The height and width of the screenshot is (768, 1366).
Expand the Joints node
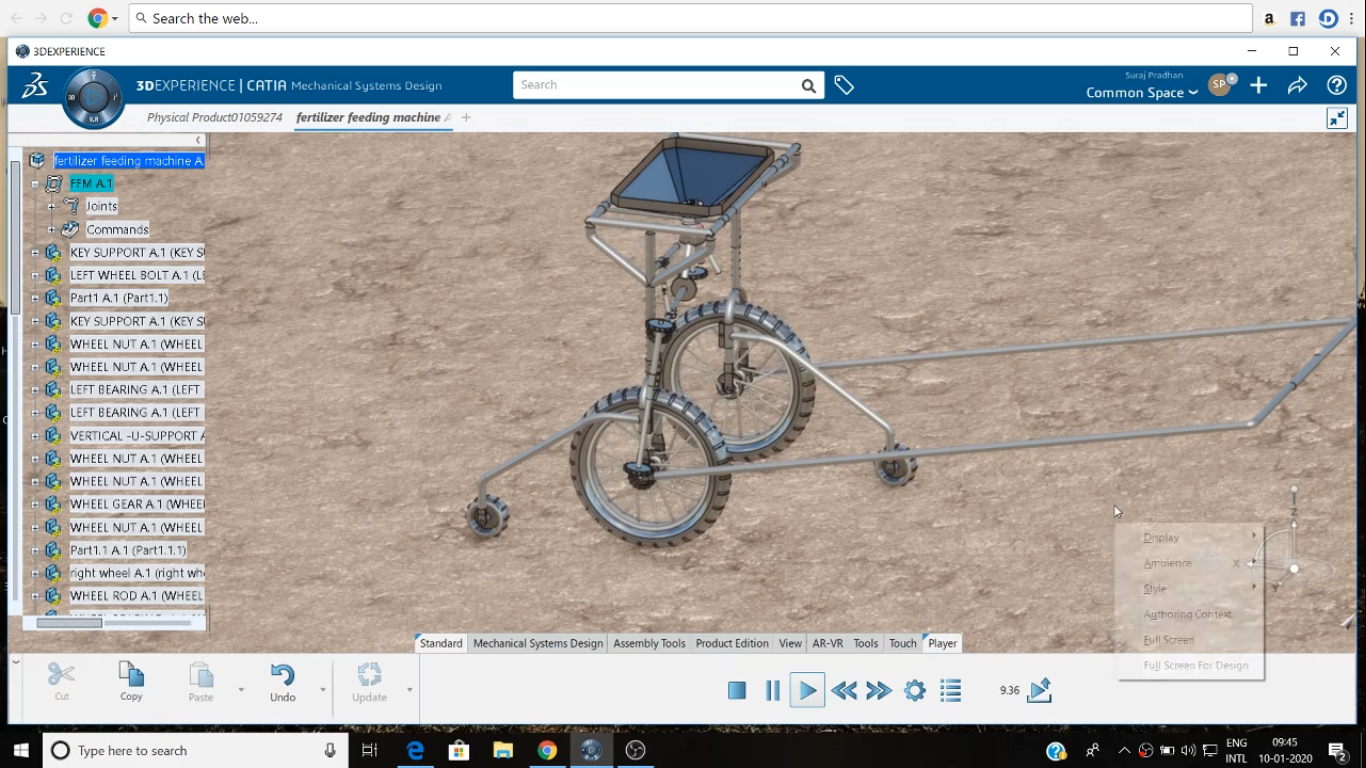pyautogui.click(x=52, y=207)
